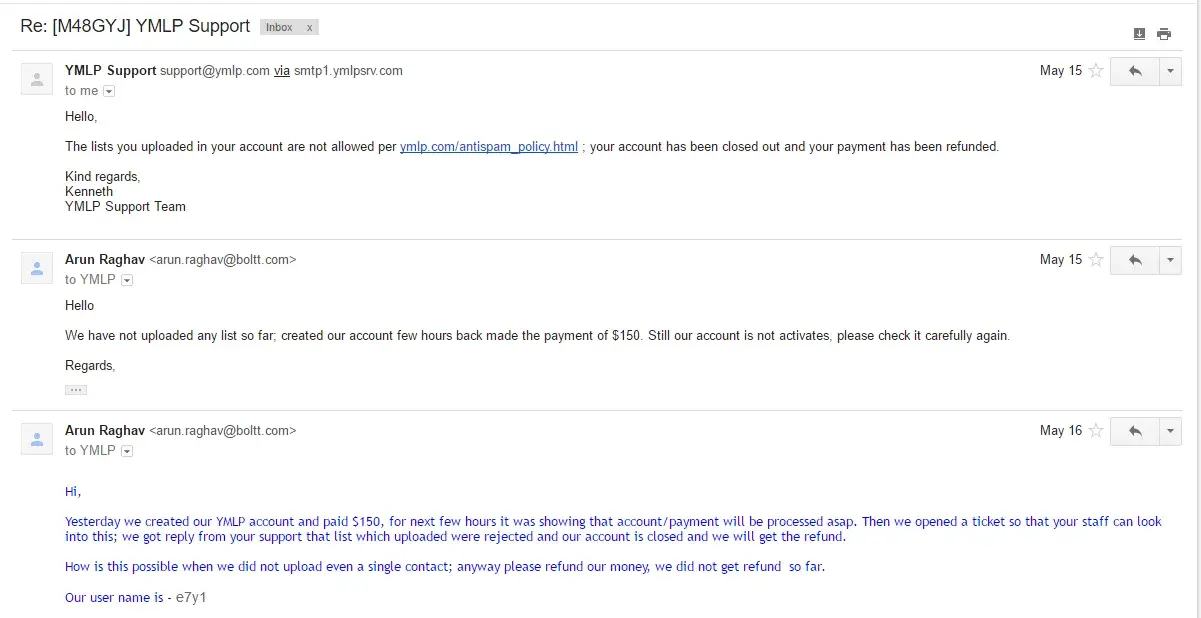Open the ymlp.com/antispam_policy.html link

click(489, 147)
